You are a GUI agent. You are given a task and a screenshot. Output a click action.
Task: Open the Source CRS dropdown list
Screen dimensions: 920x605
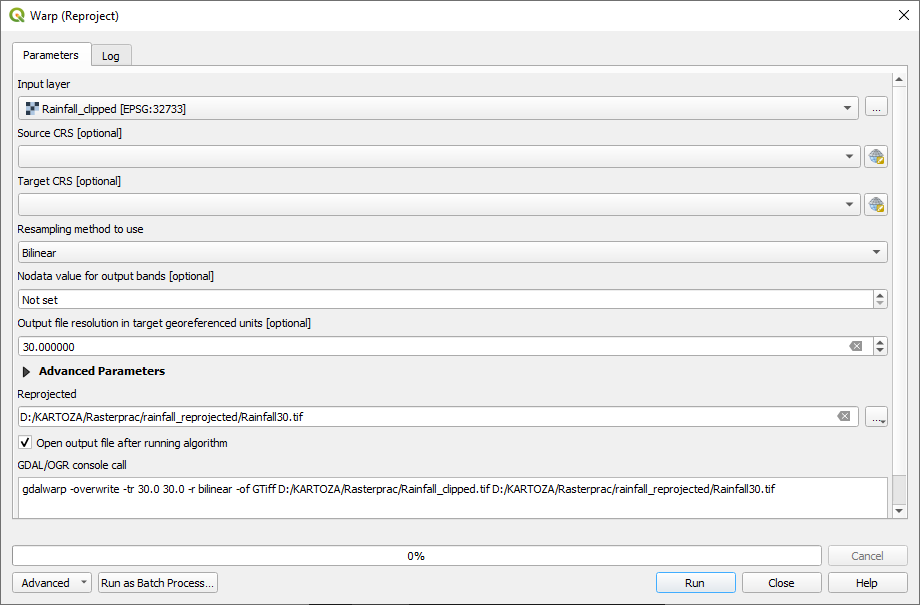[849, 156]
